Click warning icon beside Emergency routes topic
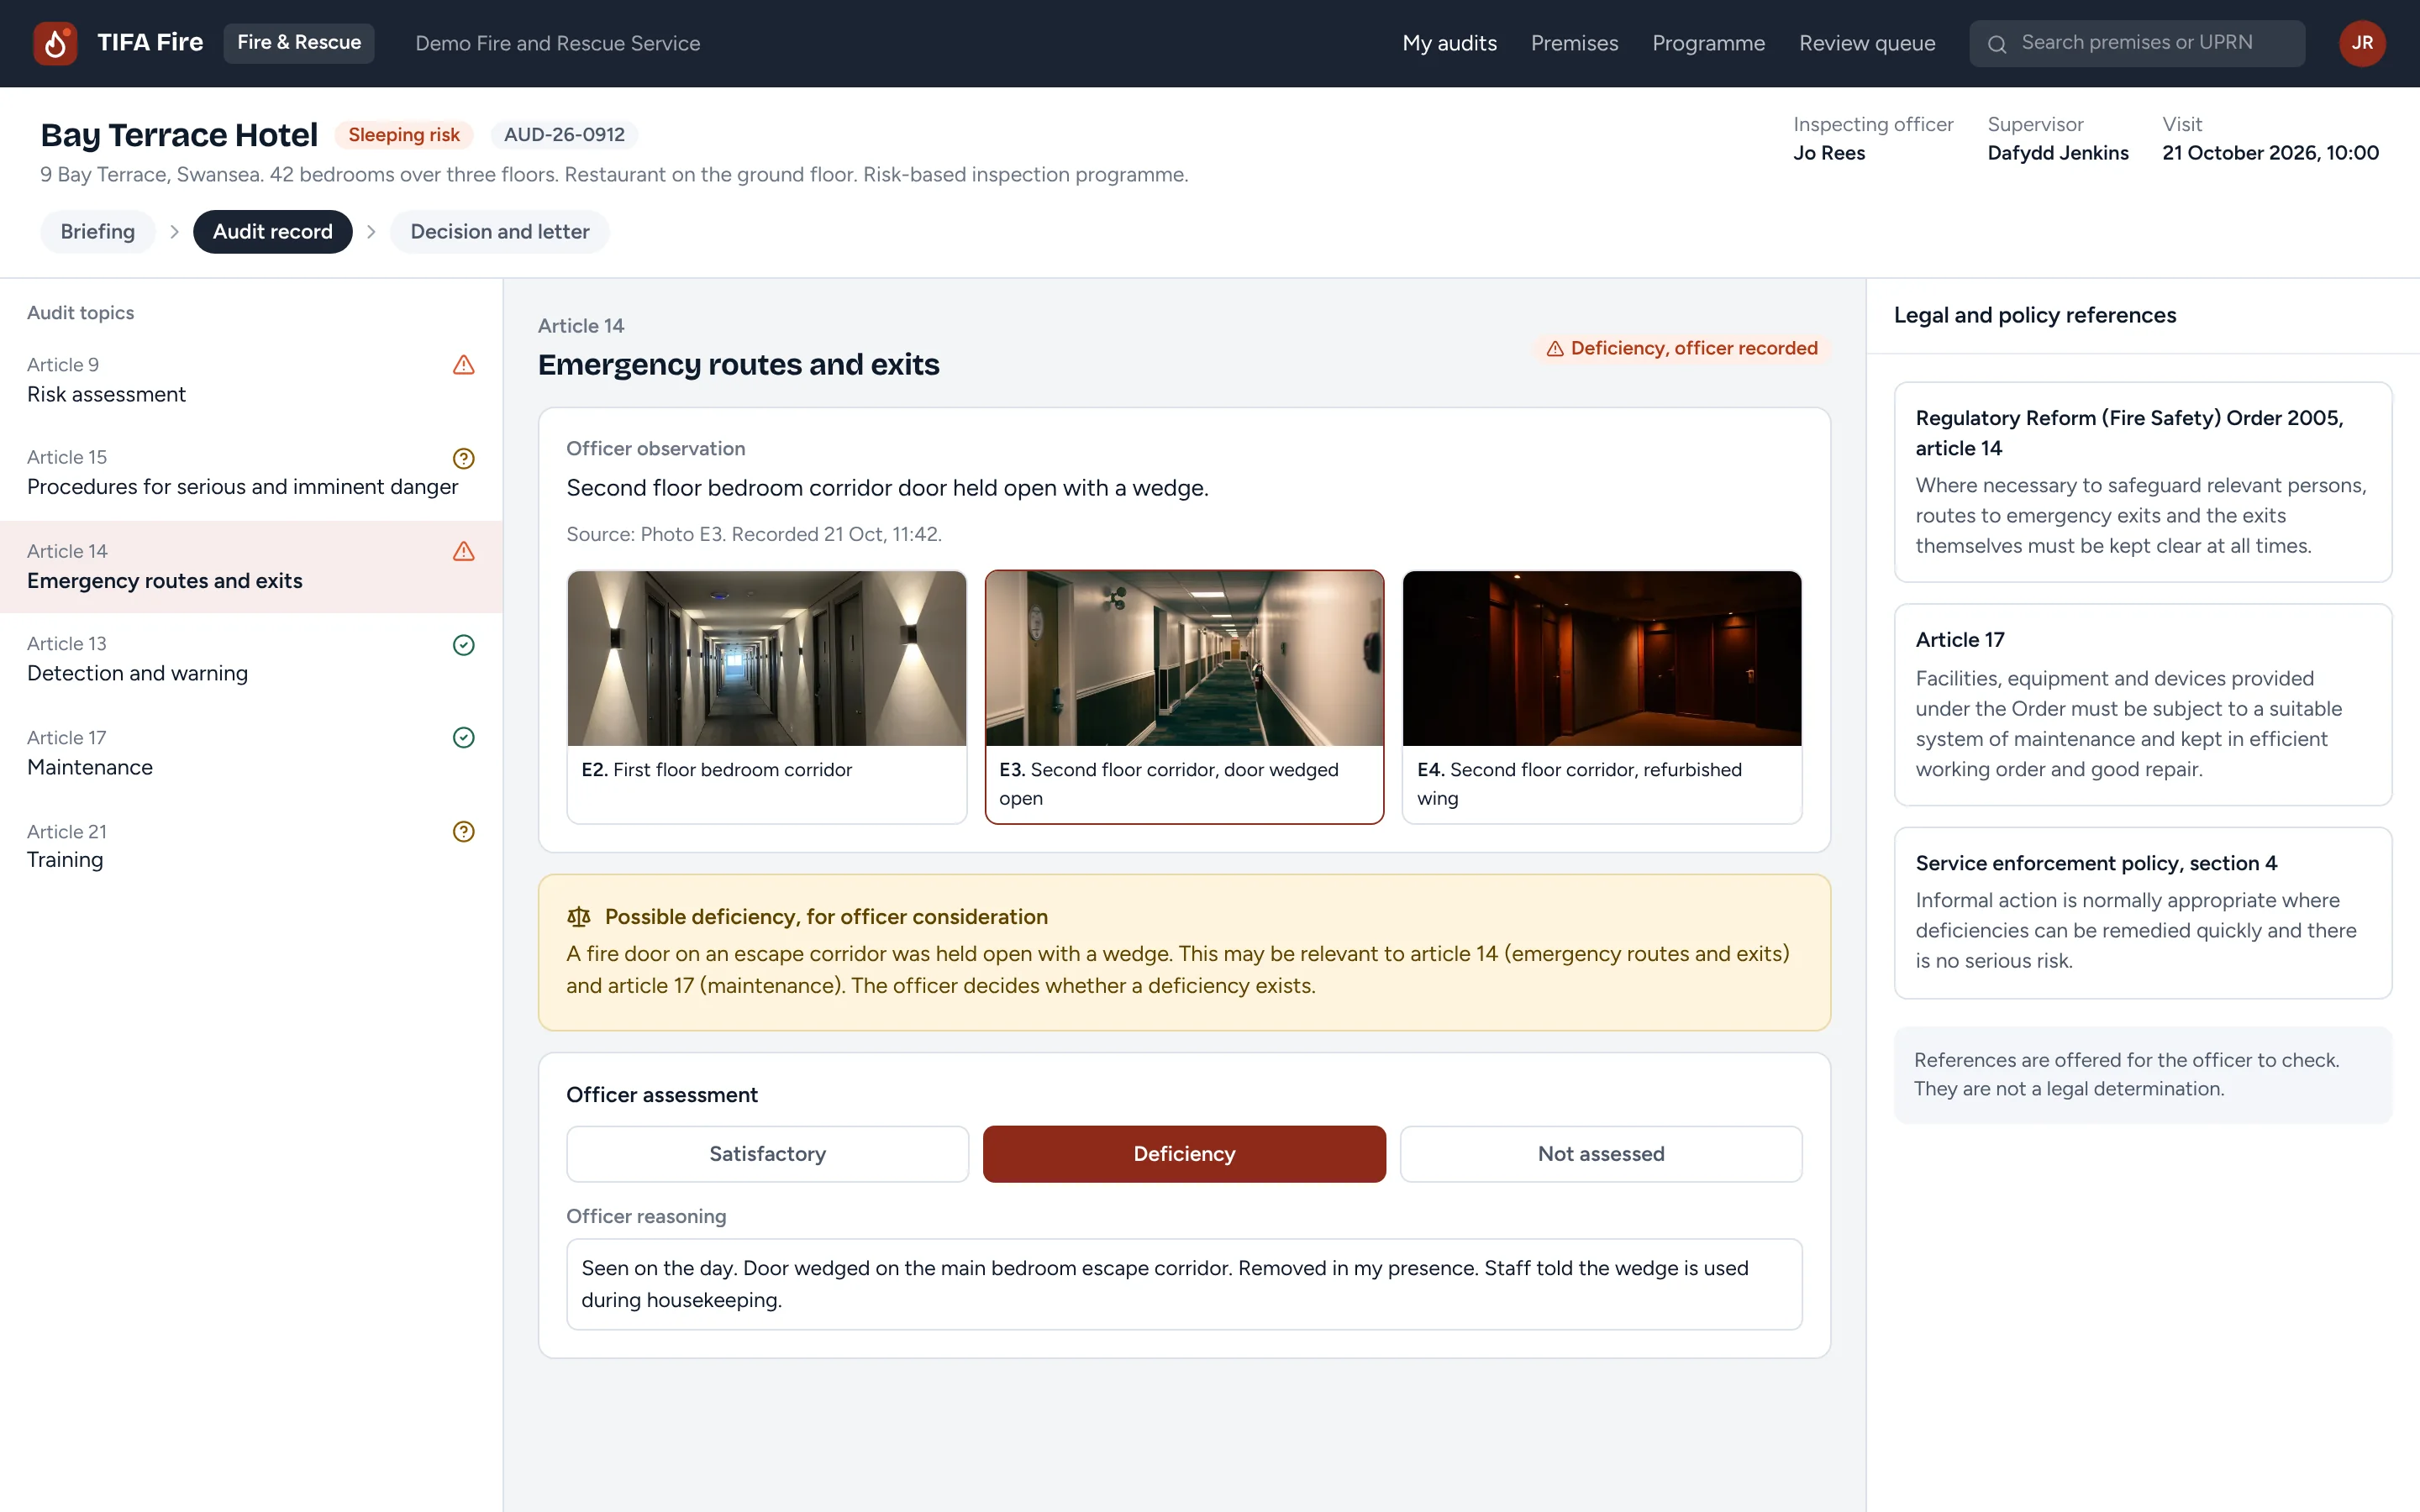2420x1512 pixels. [x=464, y=552]
